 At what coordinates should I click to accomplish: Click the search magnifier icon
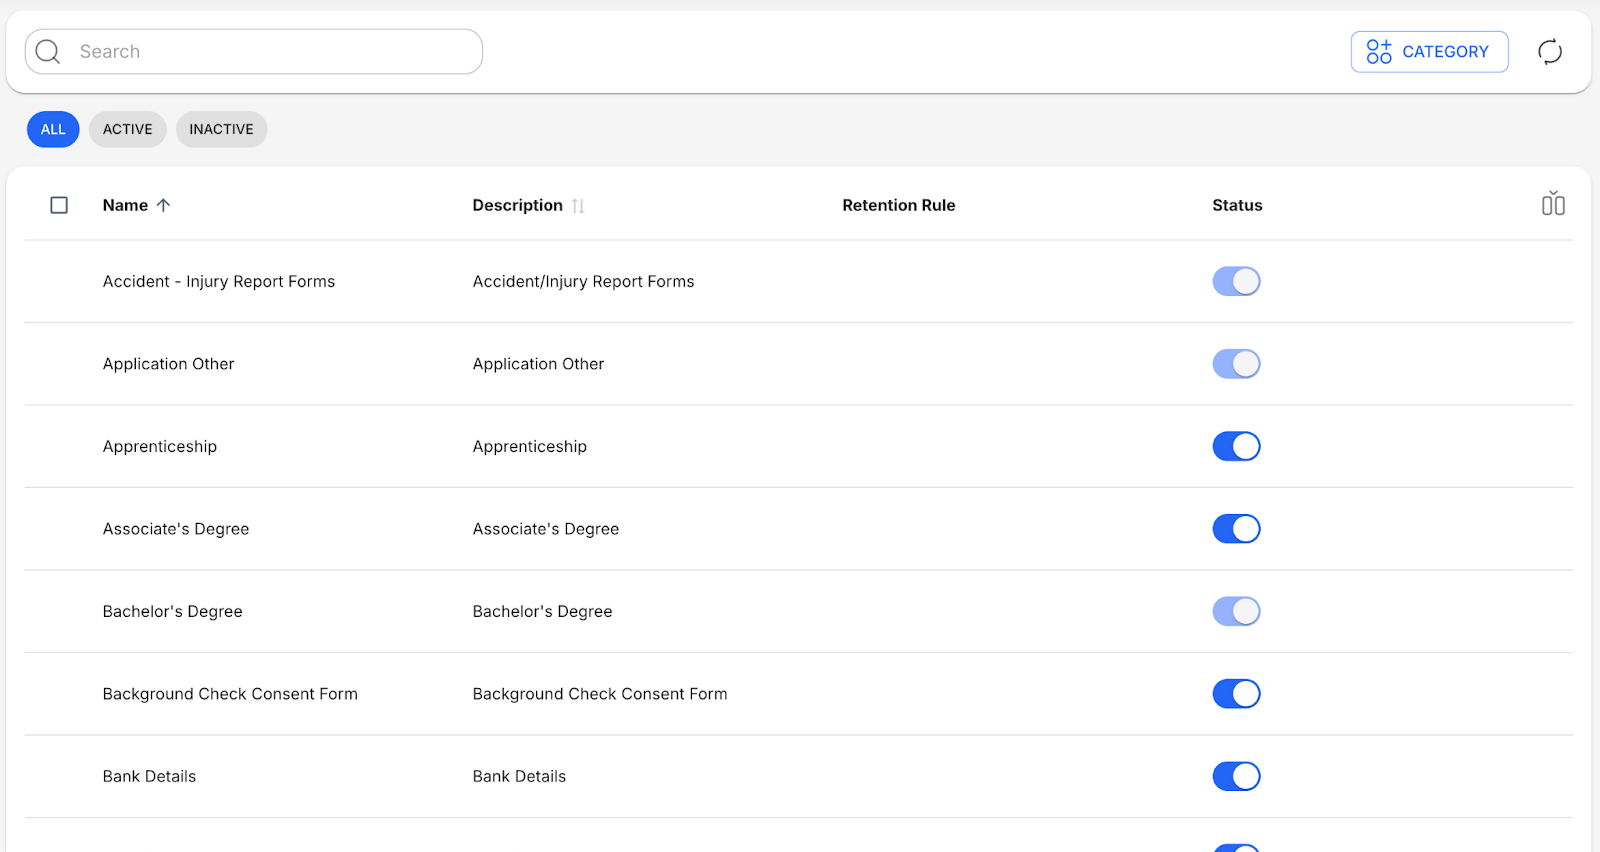tap(48, 51)
